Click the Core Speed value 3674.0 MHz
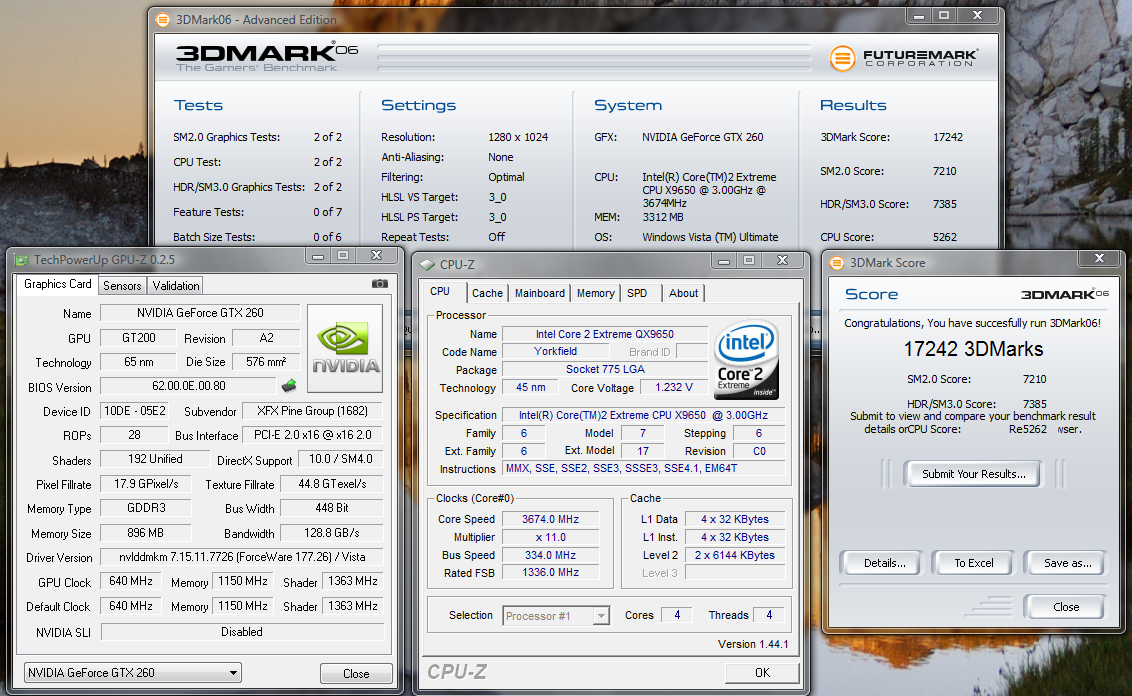The width and height of the screenshot is (1132, 696). pos(551,519)
